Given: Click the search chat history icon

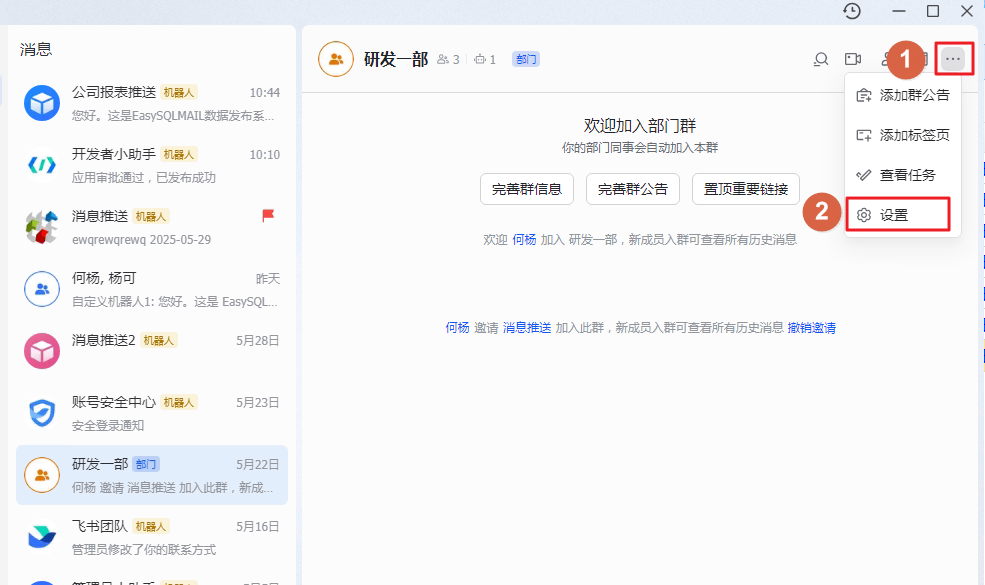Looking at the screenshot, I should point(821,59).
